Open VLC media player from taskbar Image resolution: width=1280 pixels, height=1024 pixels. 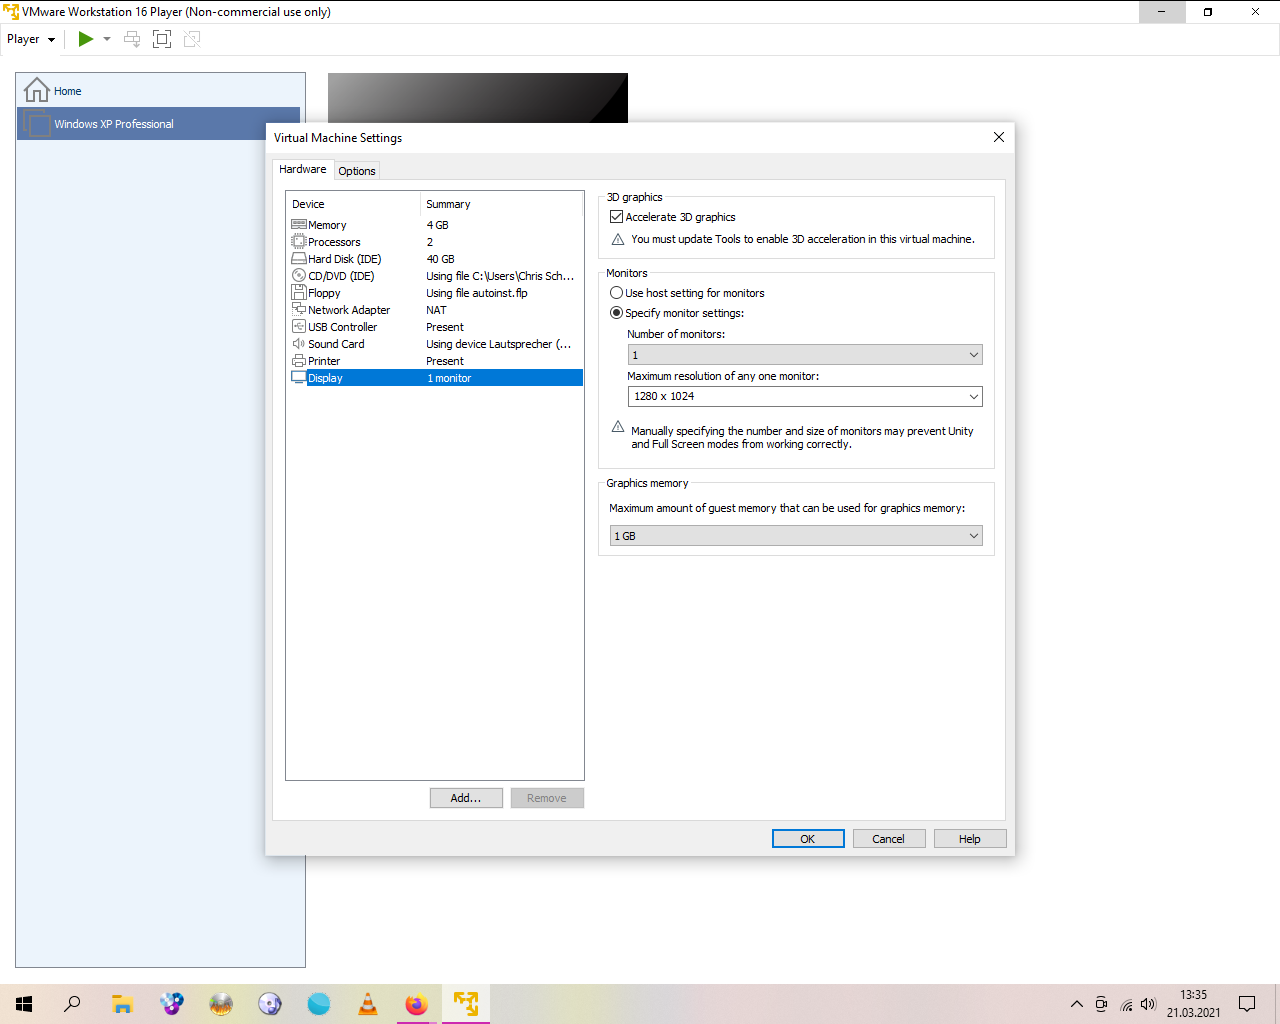click(x=368, y=1004)
